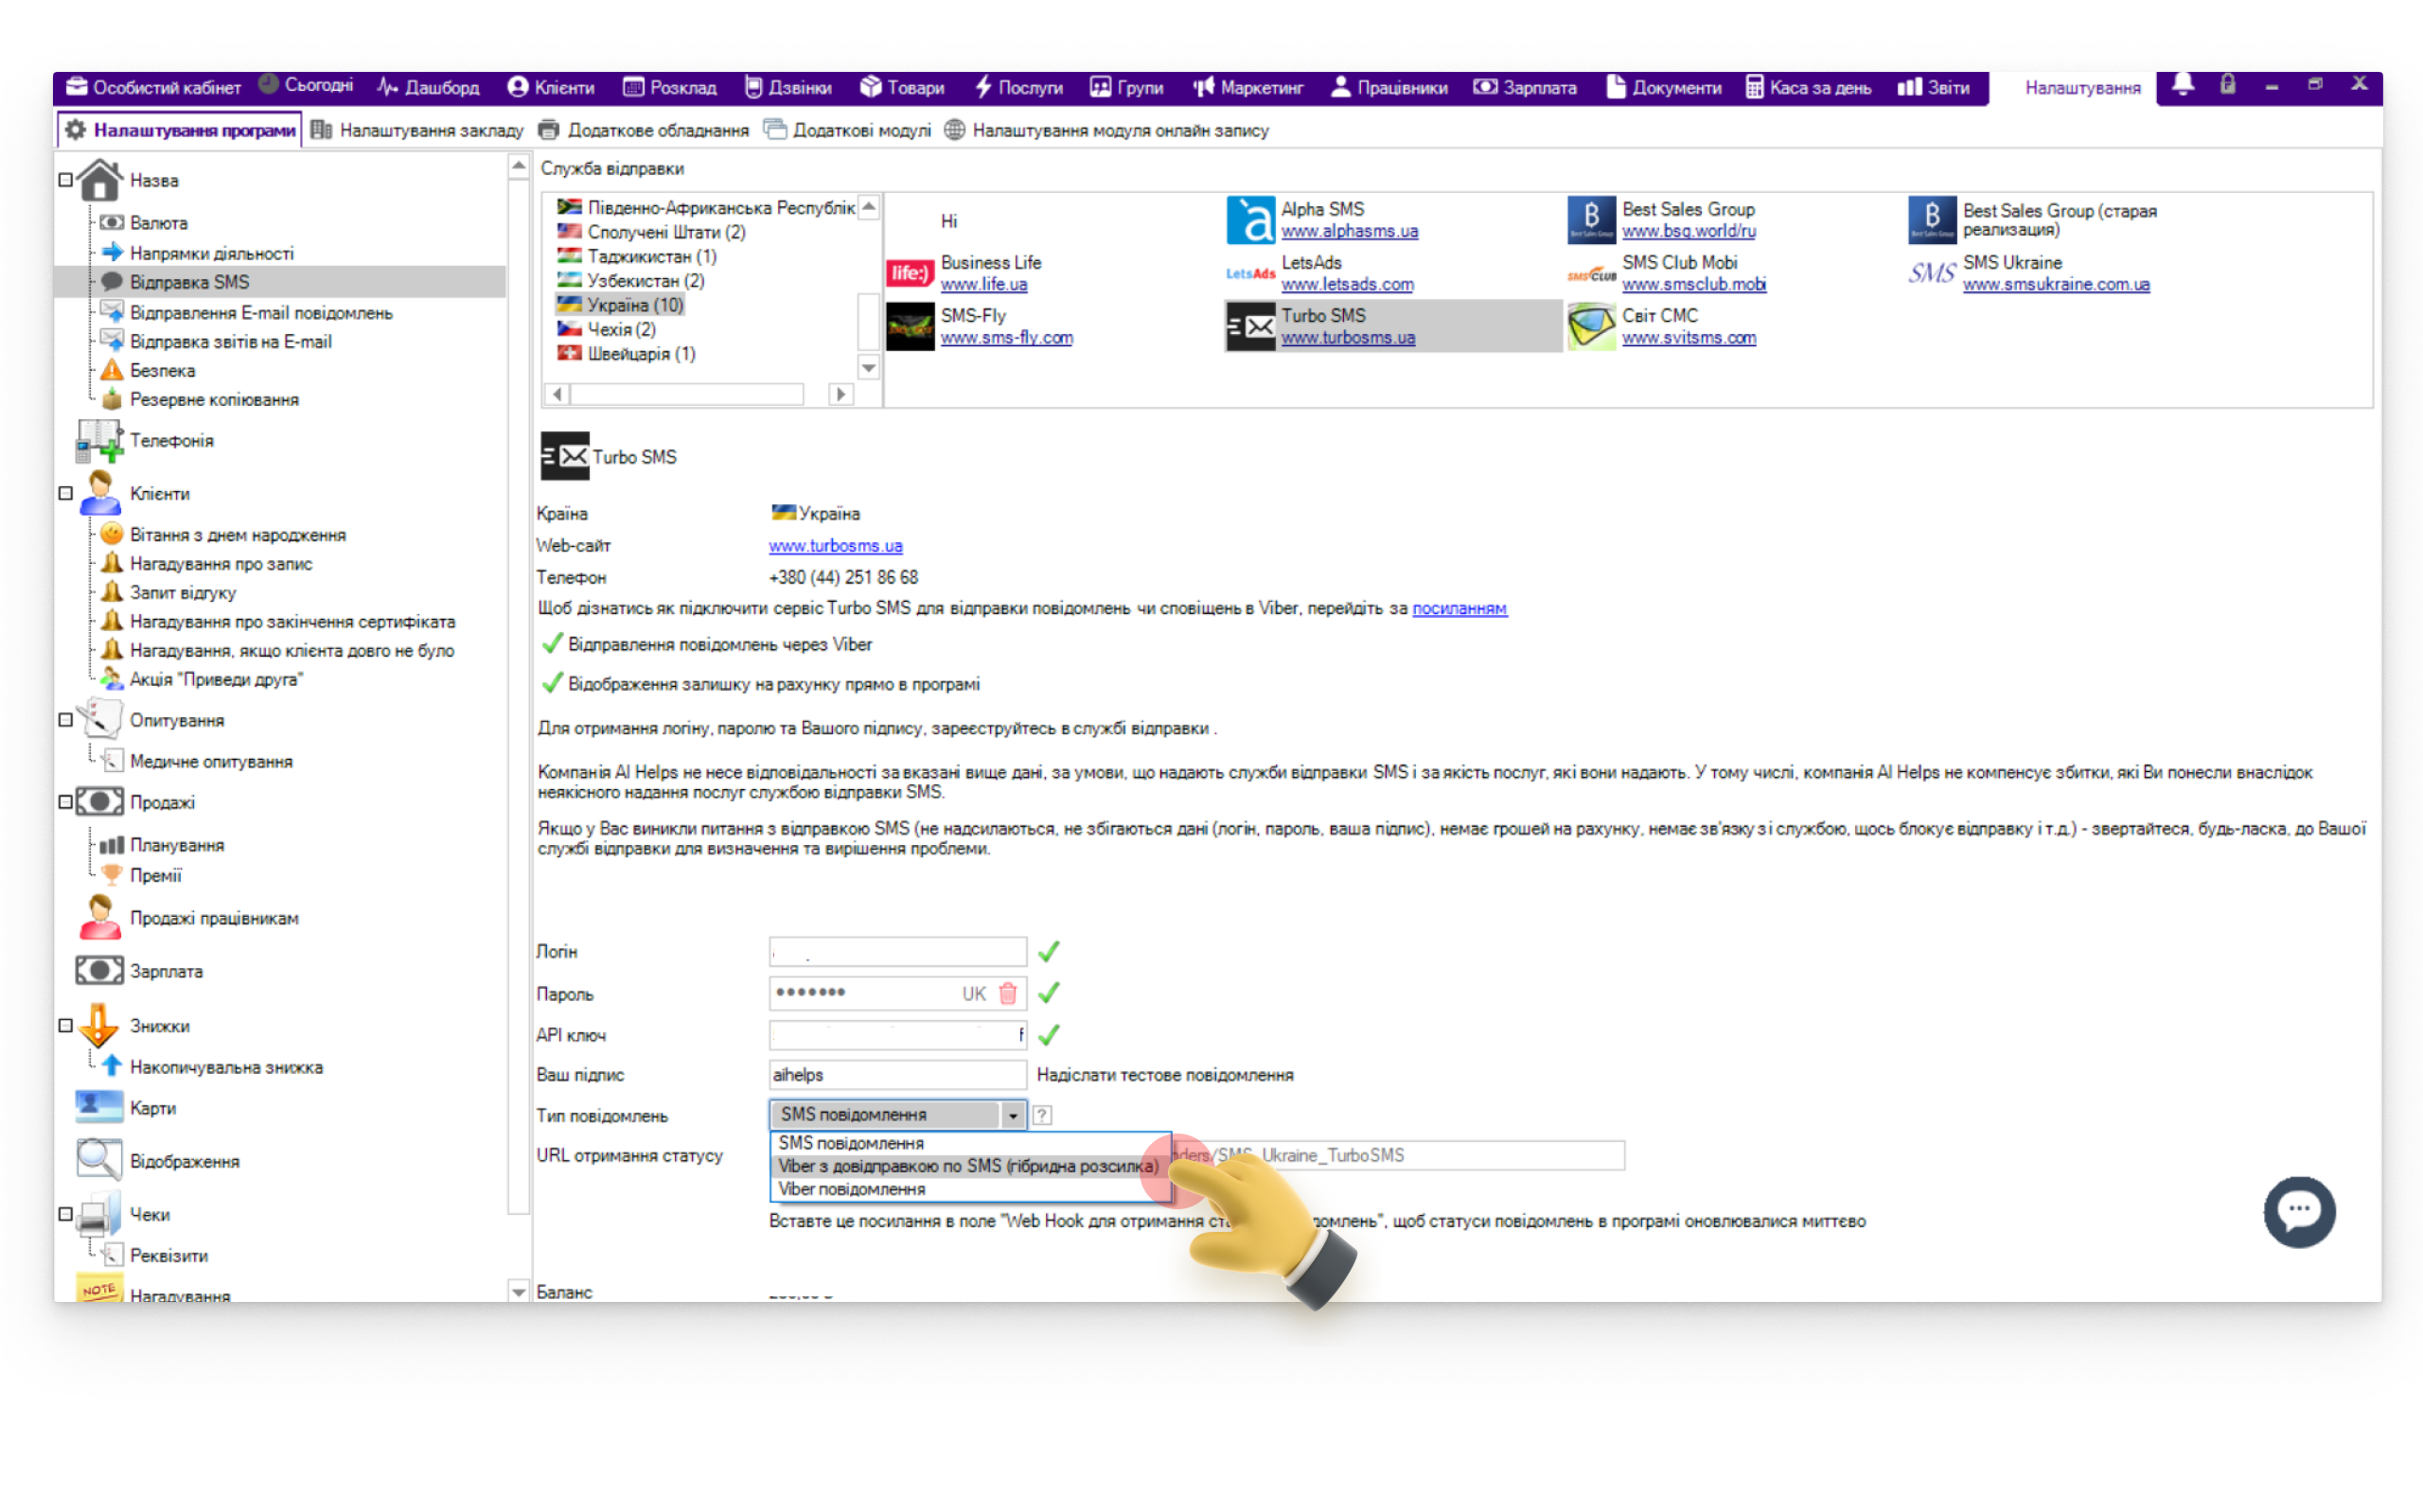This screenshot has height=1512, width=2423.
Task: Click Надіслати тестове повідомлення
Action: click(1165, 1075)
